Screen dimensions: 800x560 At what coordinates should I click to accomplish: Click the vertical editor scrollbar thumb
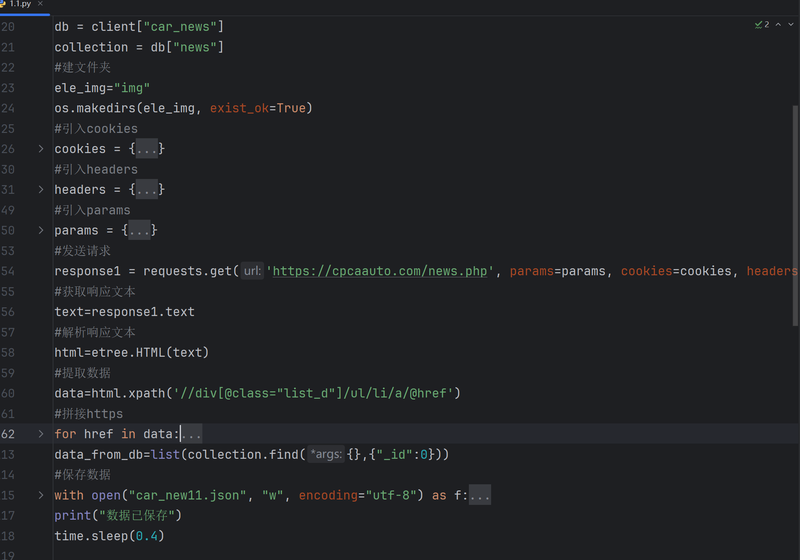(795, 215)
